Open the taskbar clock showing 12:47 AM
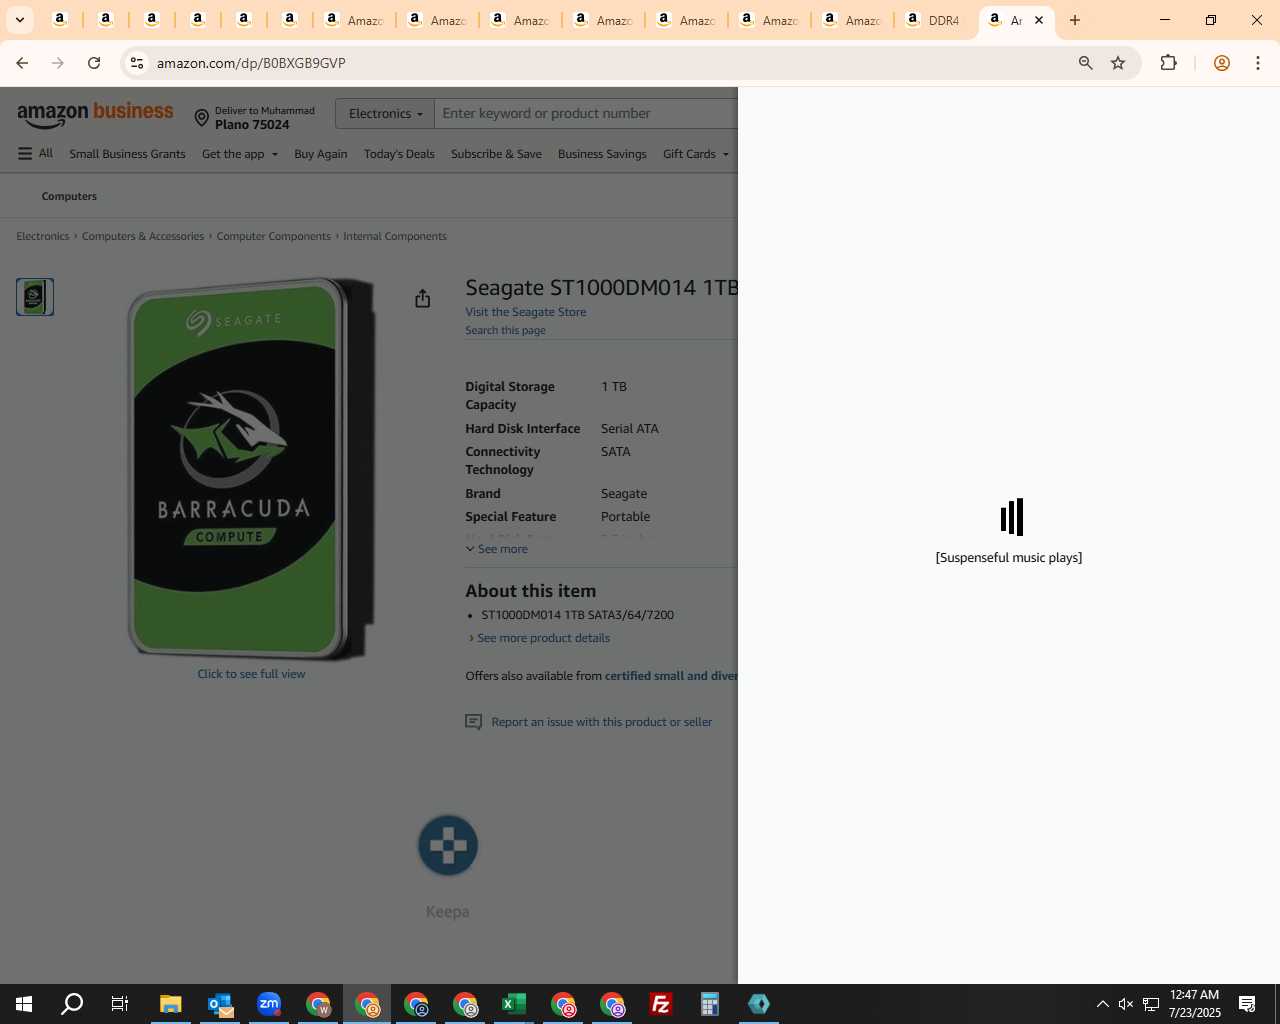 point(1195,1004)
